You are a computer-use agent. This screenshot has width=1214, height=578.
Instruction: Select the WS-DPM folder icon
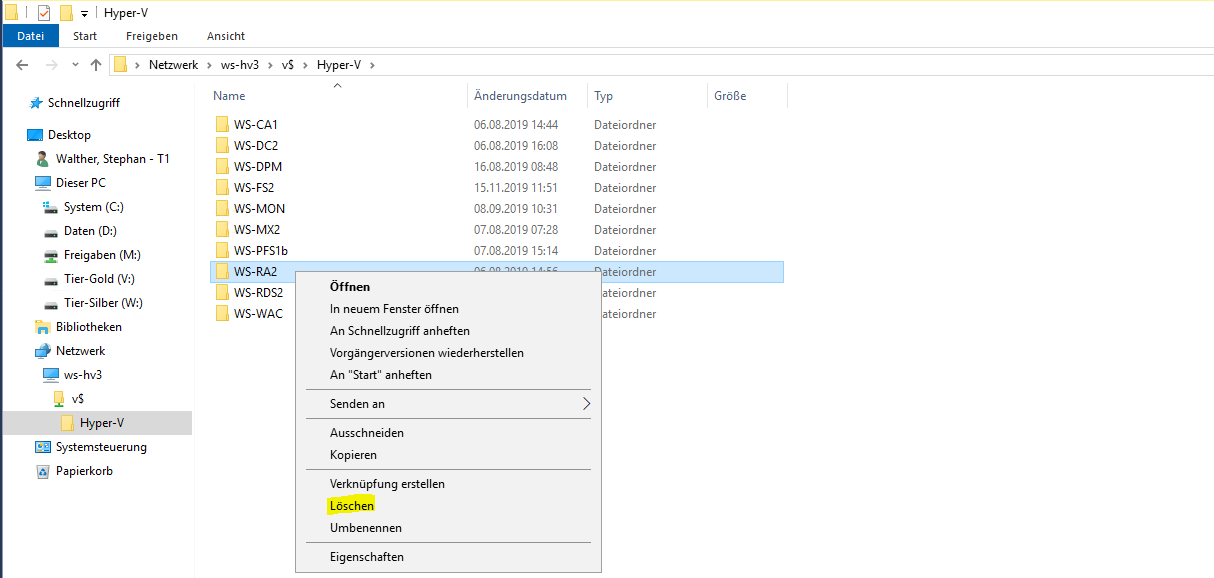tap(222, 167)
